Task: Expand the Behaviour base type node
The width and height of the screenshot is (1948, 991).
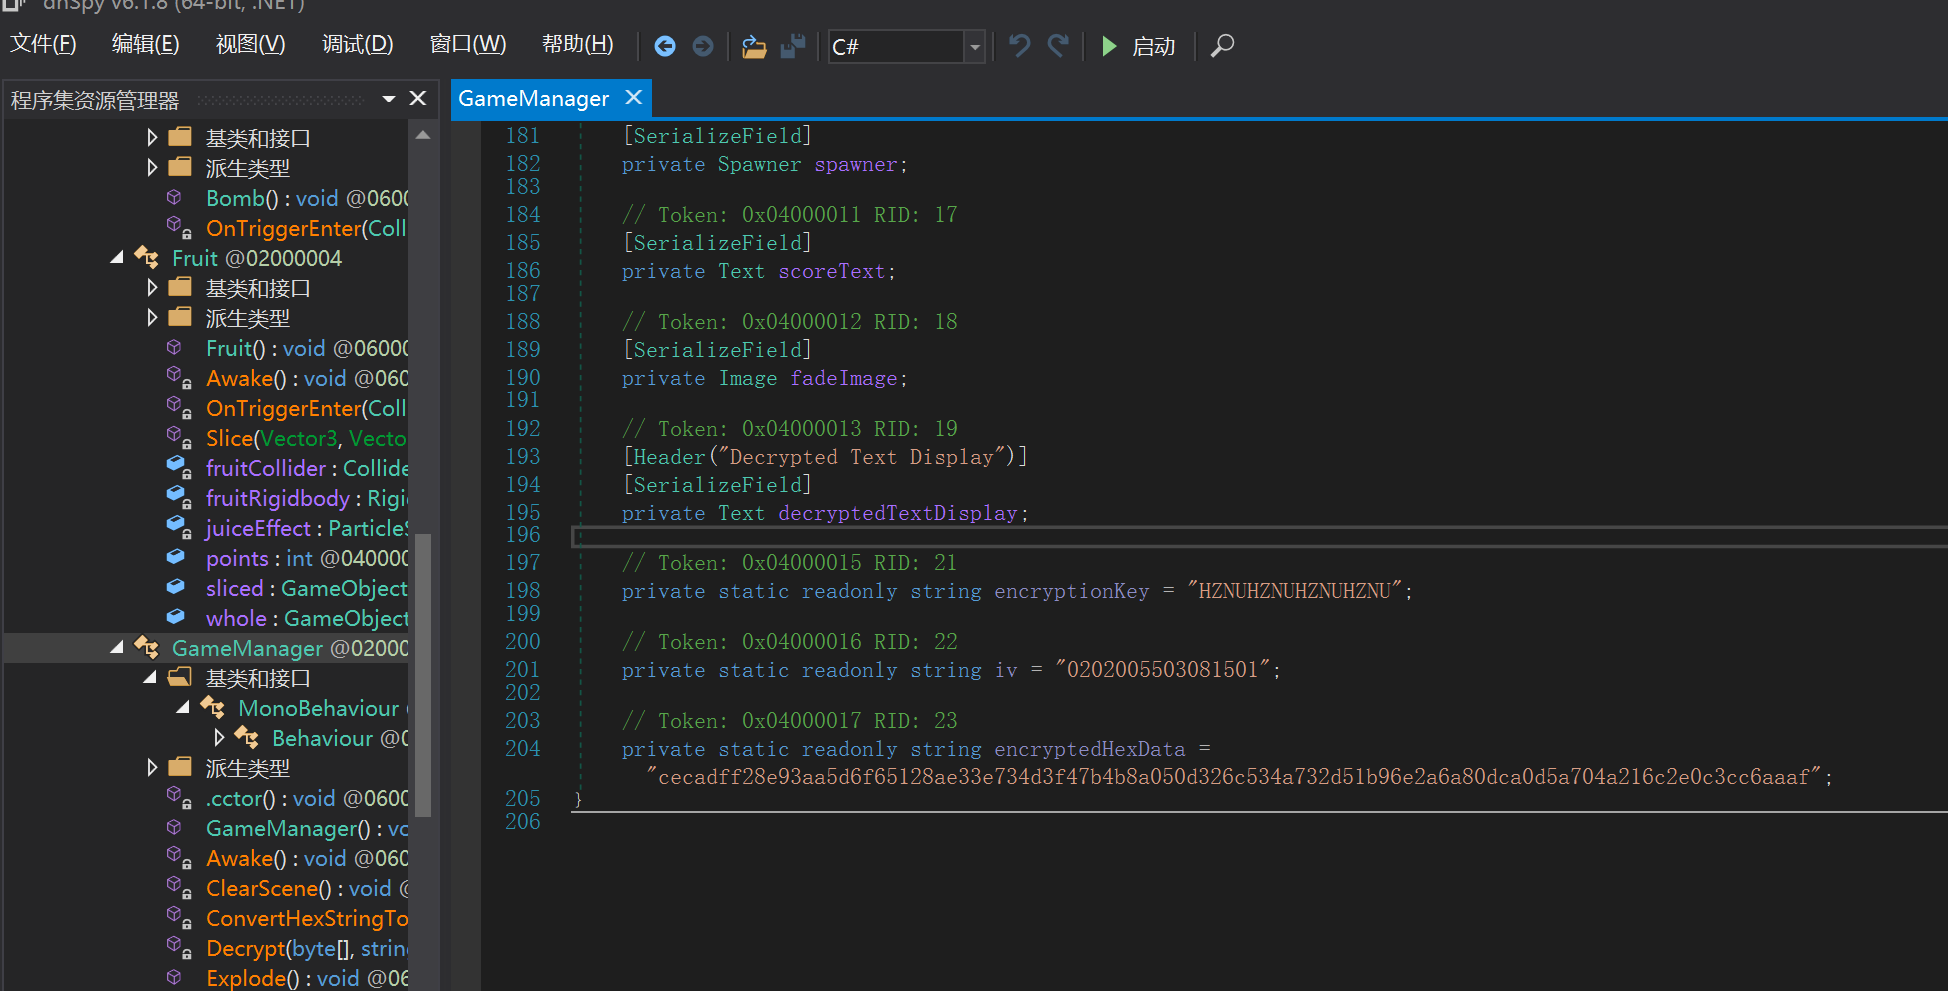Action: 219,738
